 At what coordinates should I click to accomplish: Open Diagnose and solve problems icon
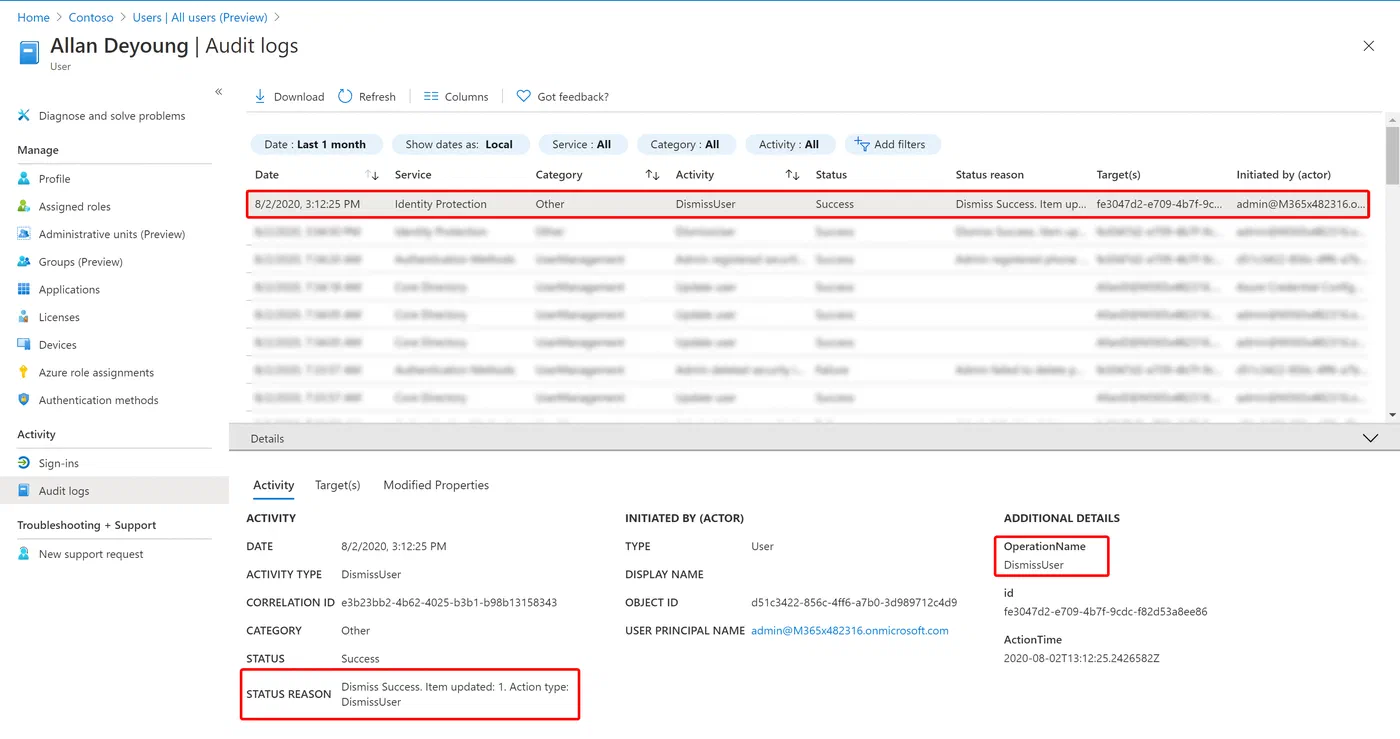click(x=24, y=115)
